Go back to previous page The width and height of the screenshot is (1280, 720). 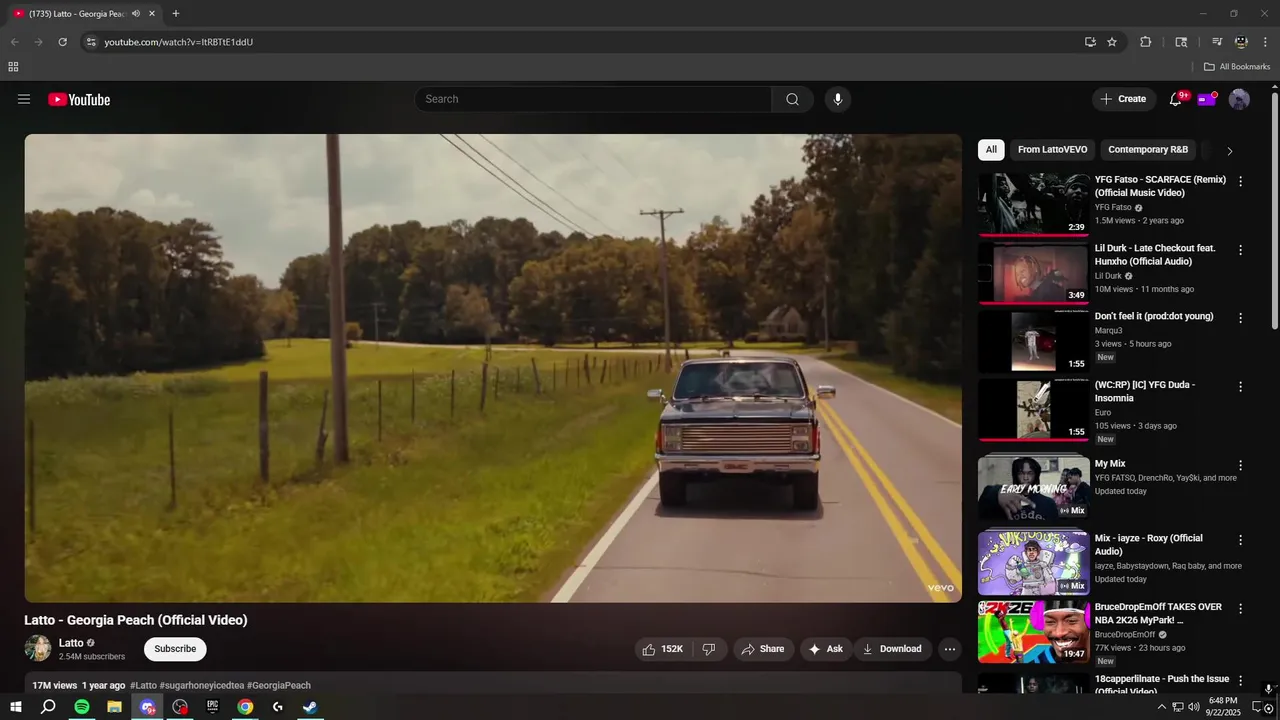click(14, 42)
